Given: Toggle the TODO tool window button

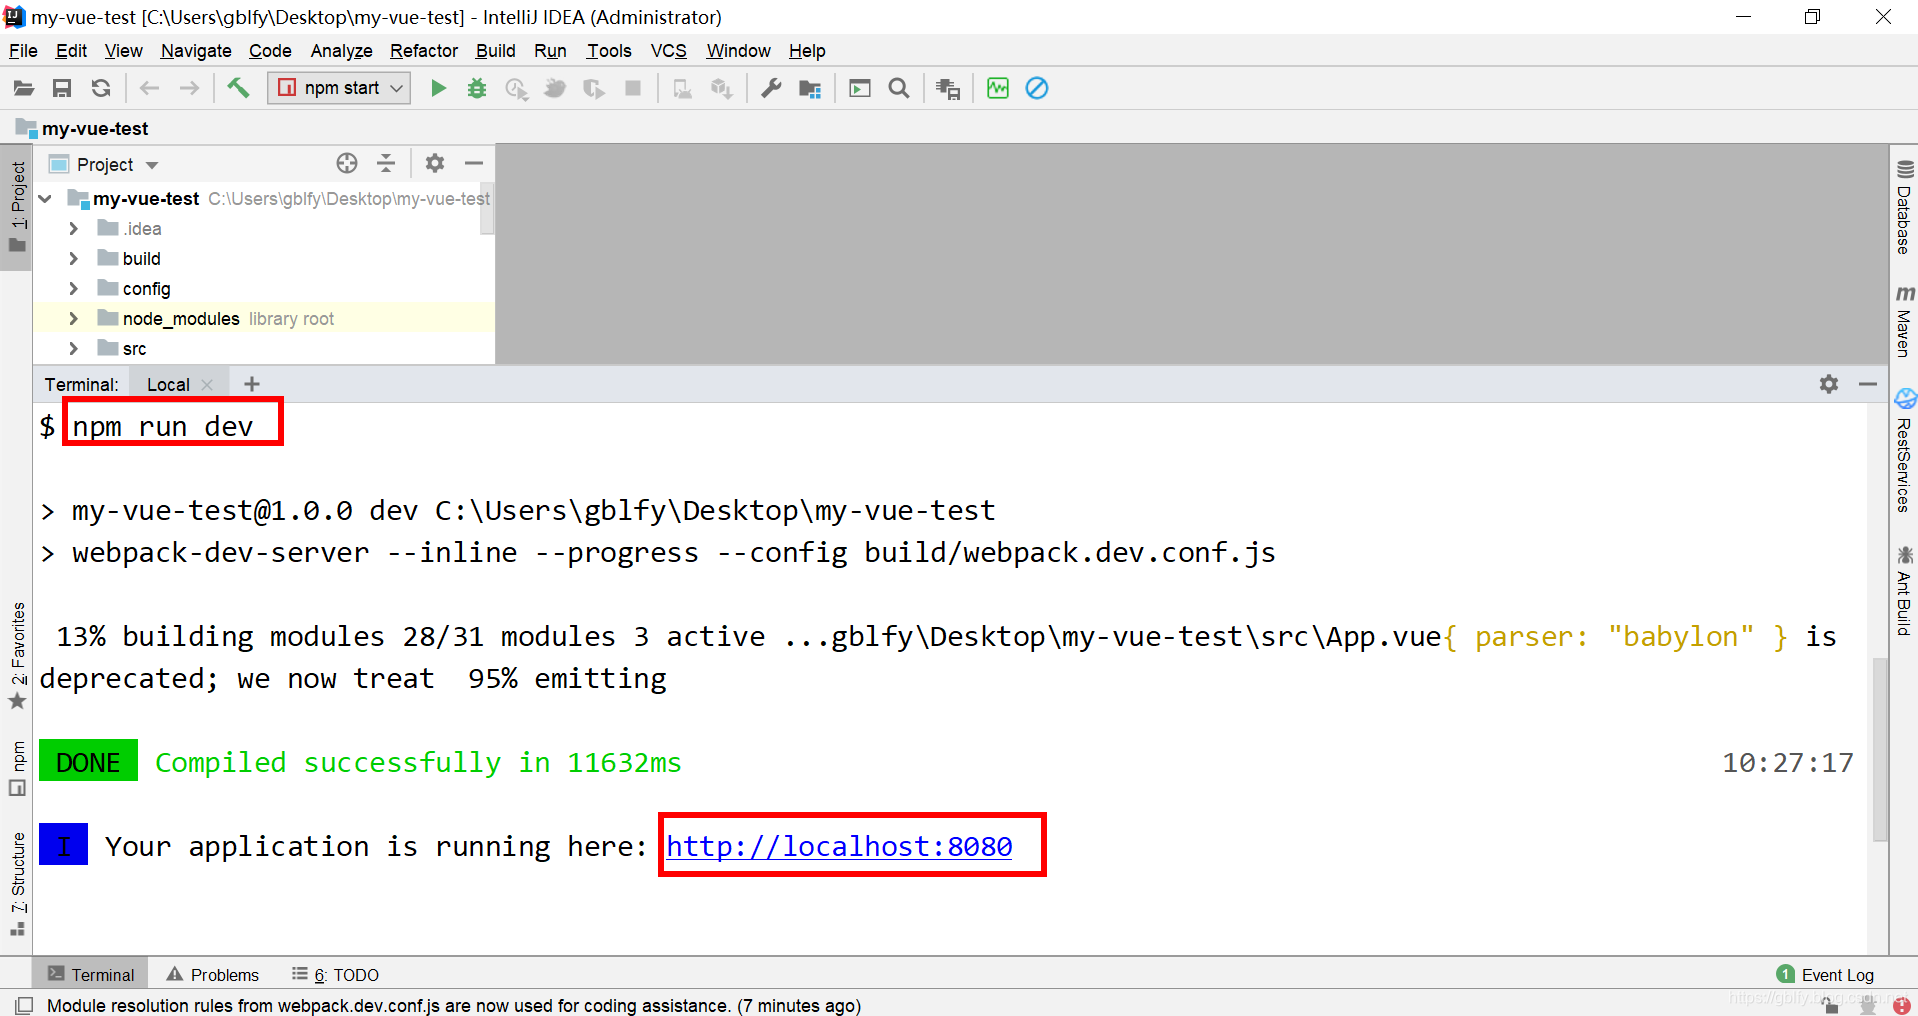Looking at the screenshot, I should [335, 974].
